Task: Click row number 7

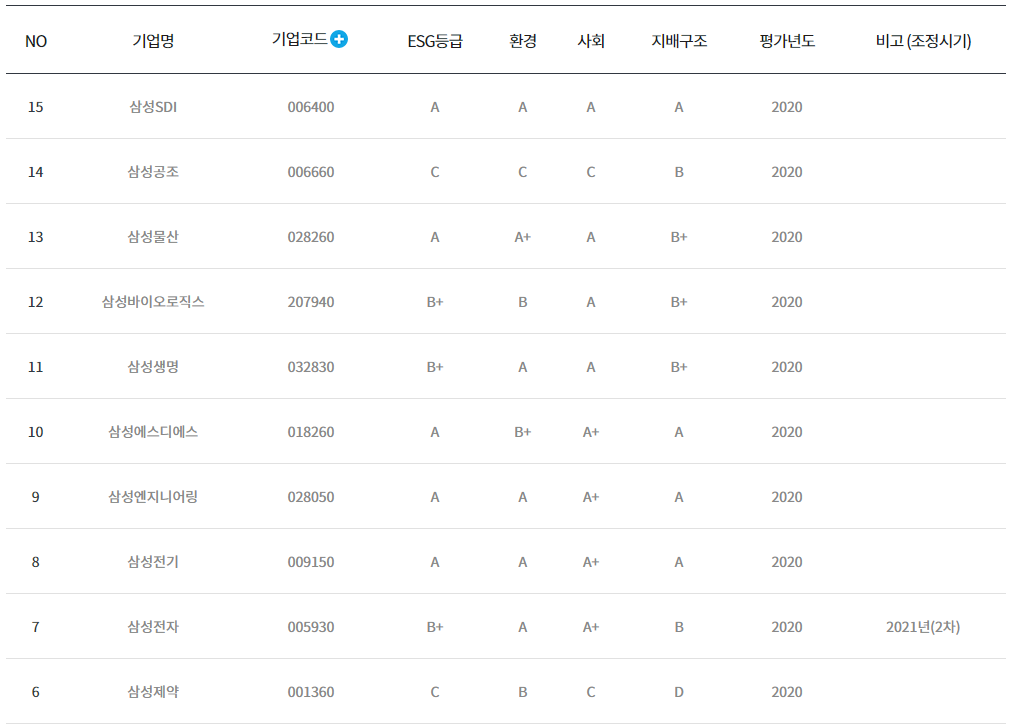Action: [36, 627]
